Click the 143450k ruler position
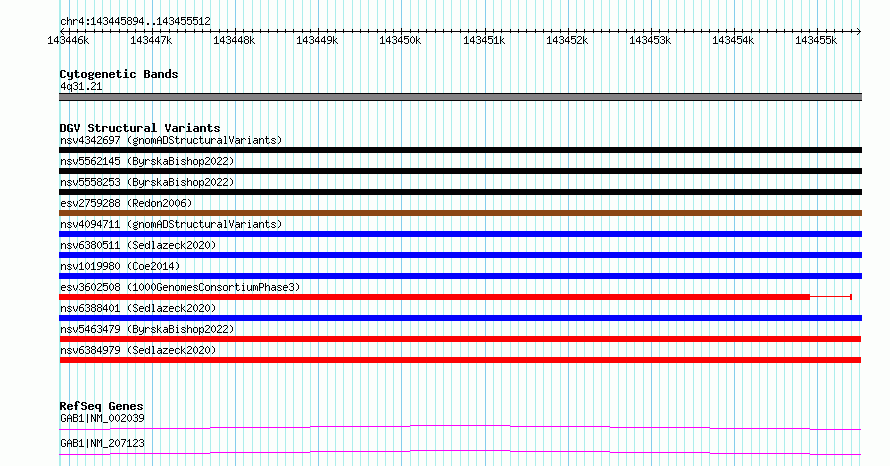890x466 pixels. coord(400,41)
